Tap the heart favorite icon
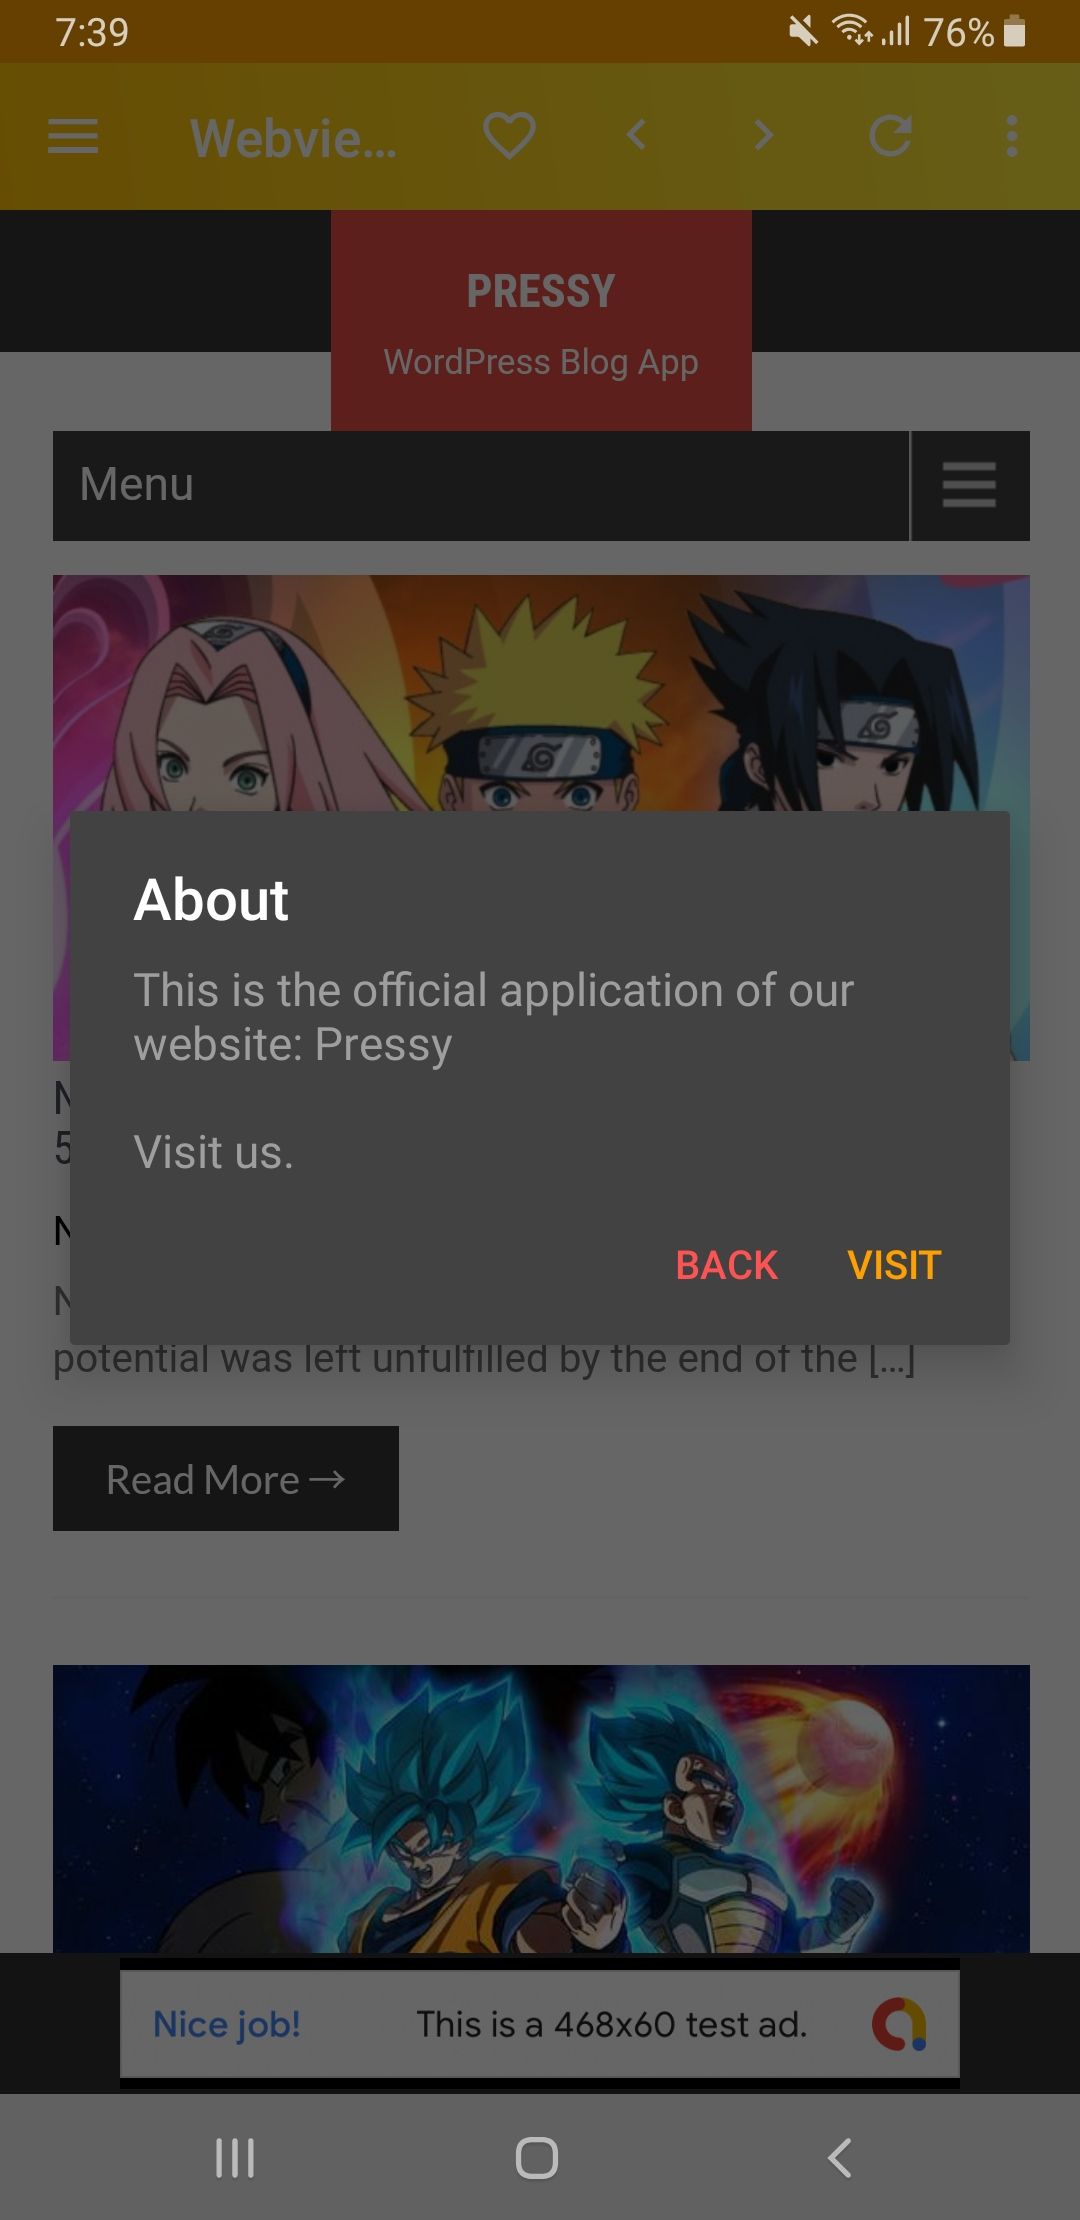The width and height of the screenshot is (1080, 2220). (x=509, y=136)
